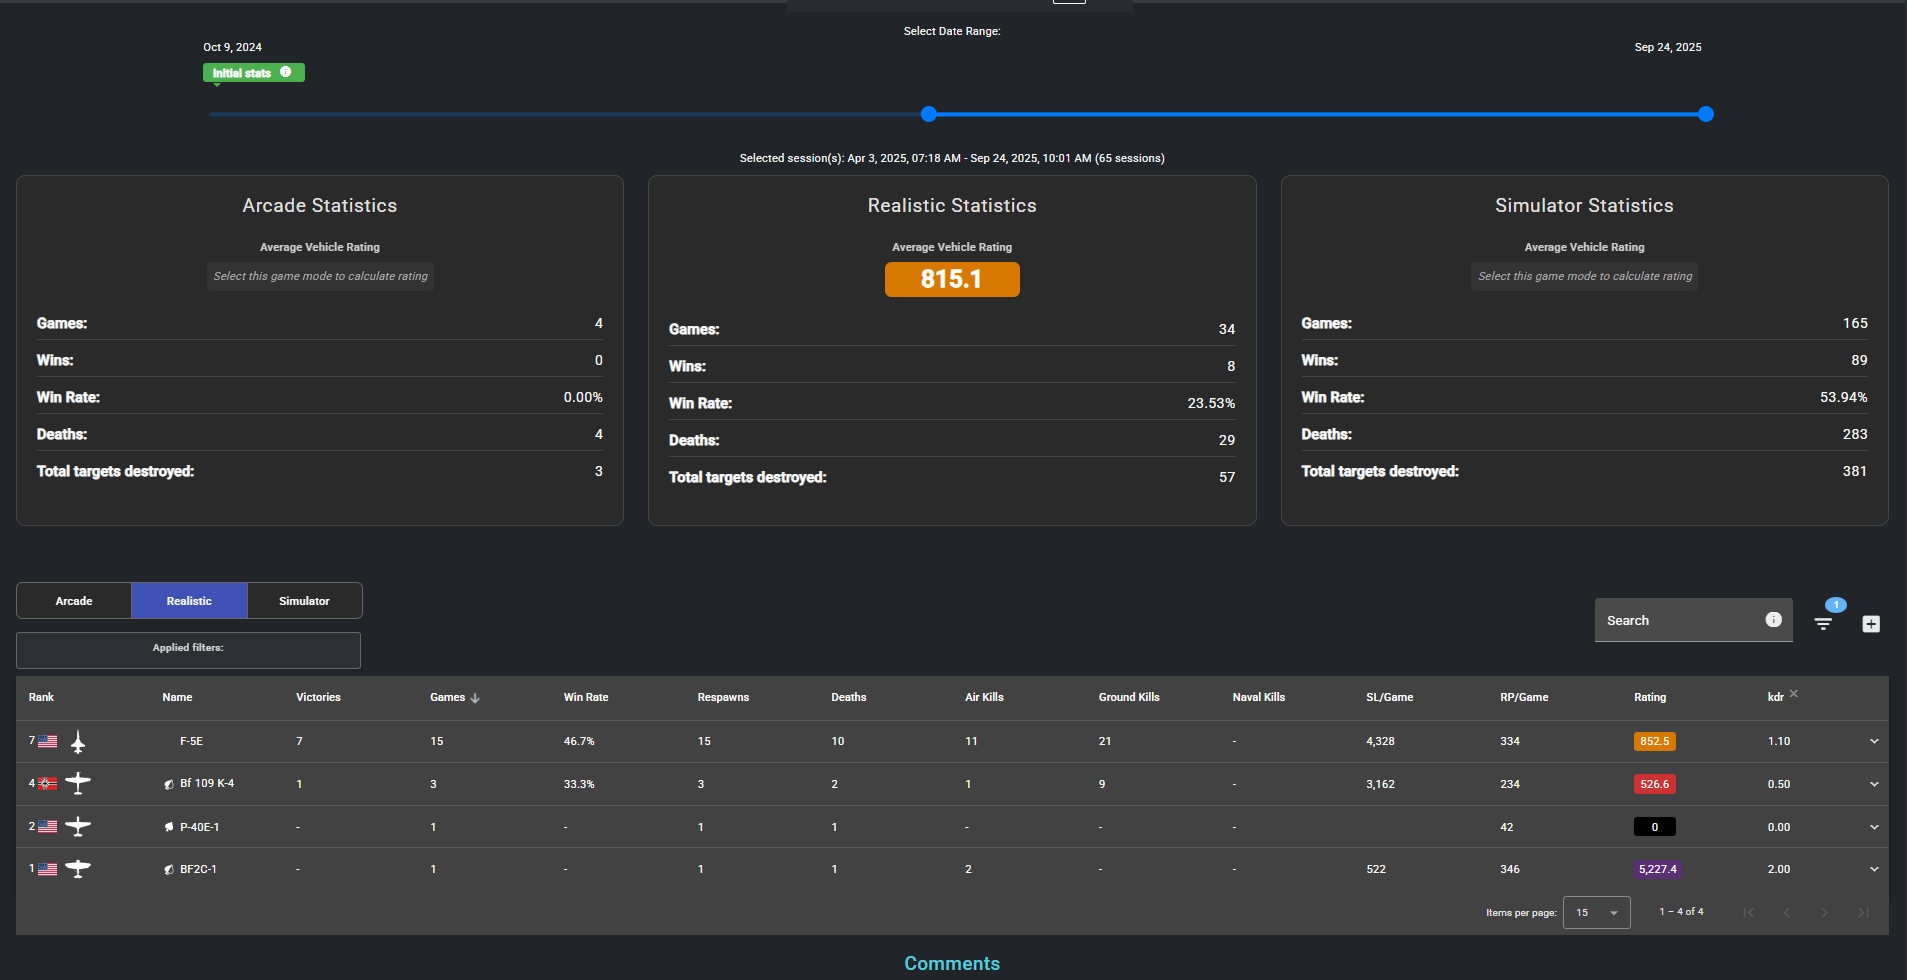Sort by Victories column header
This screenshot has width=1907, height=980.
pyautogui.click(x=318, y=697)
